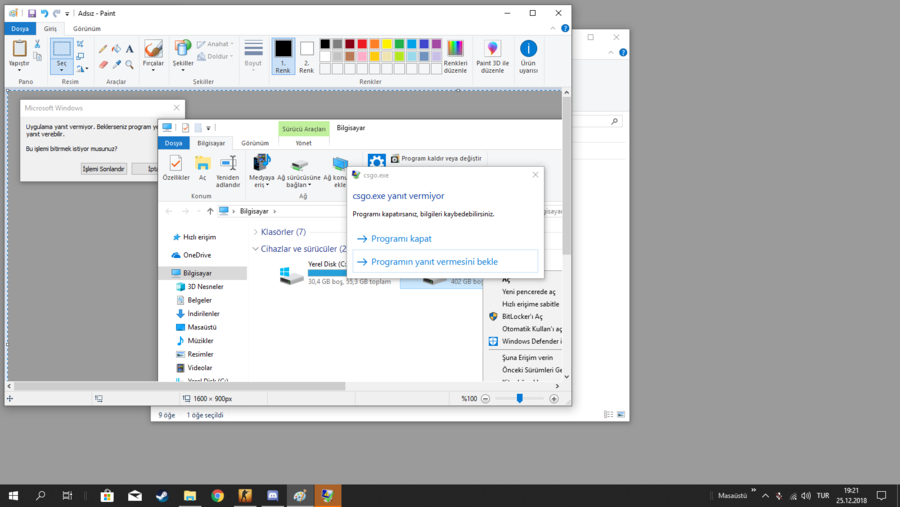Pick the black color swatch
This screenshot has height=507, width=900.
tap(325, 44)
